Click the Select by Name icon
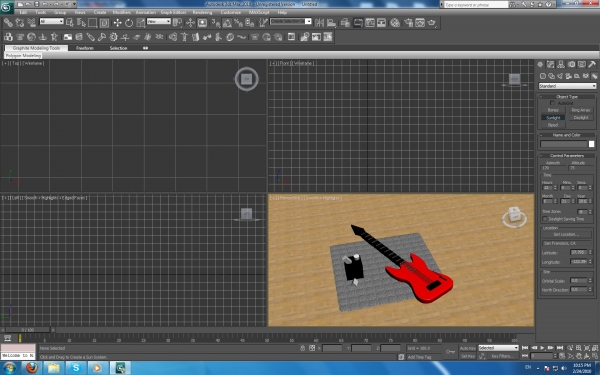Viewport: 600px width, 375px height. pos(81,23)
